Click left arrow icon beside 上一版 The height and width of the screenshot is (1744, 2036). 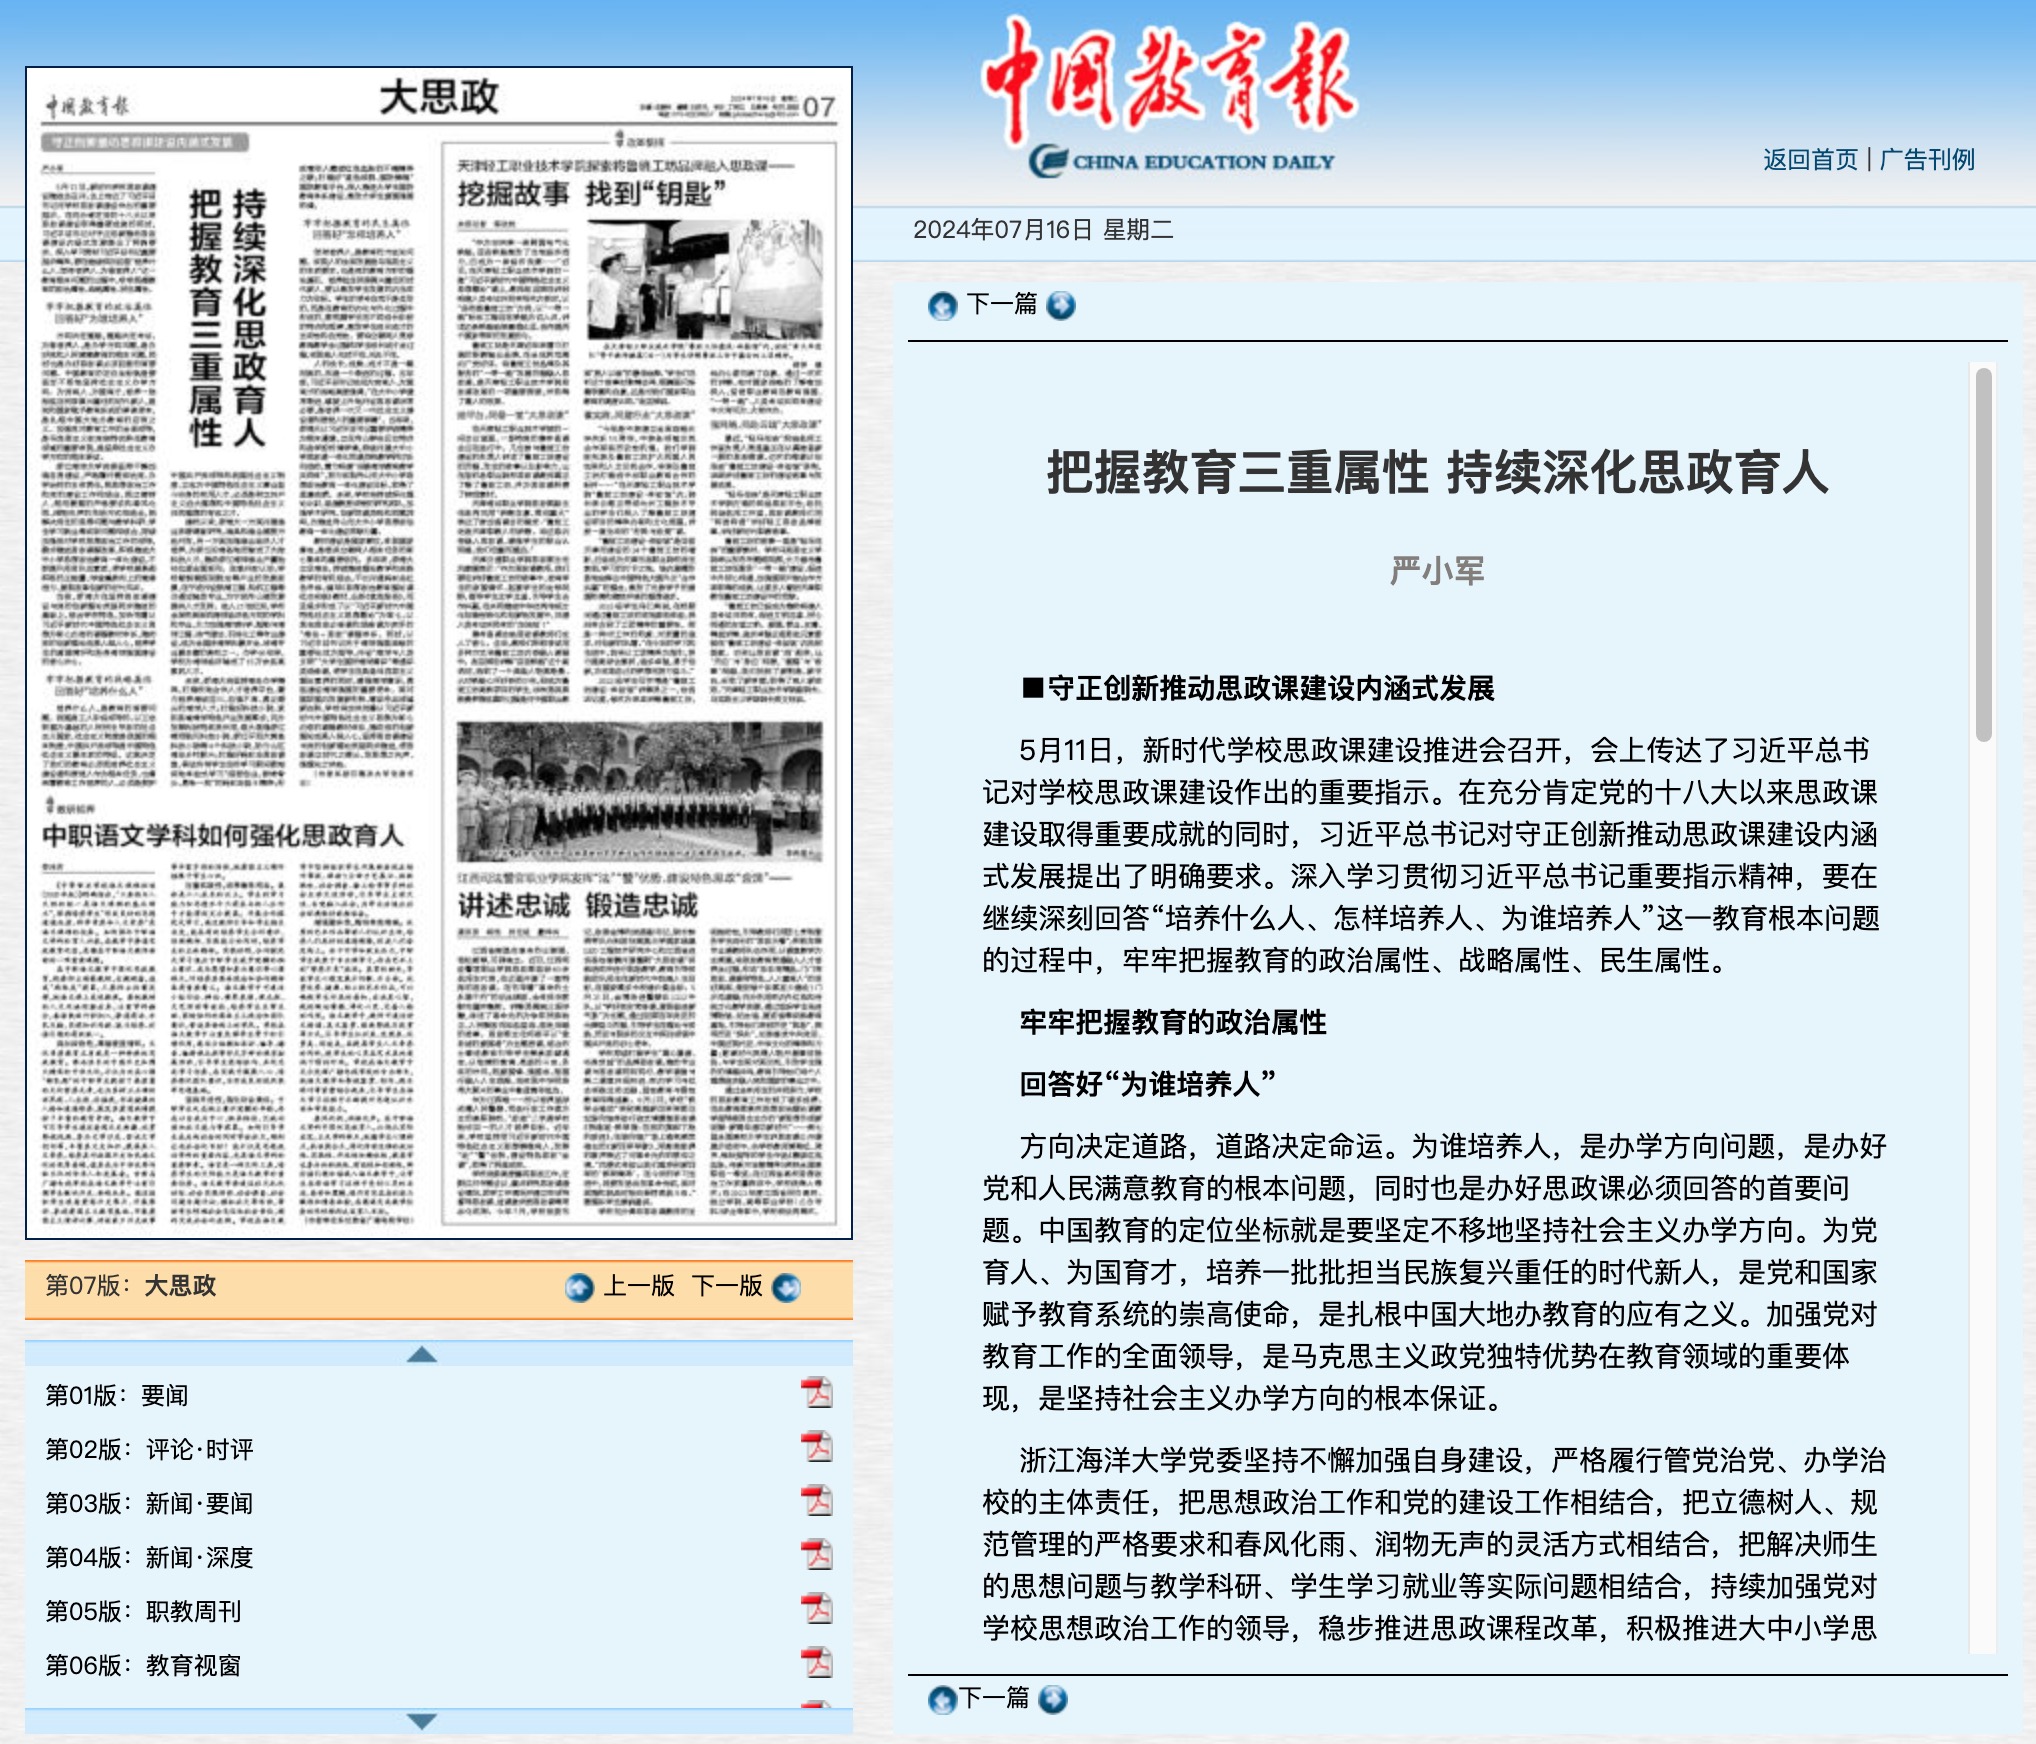(579, 1287)
